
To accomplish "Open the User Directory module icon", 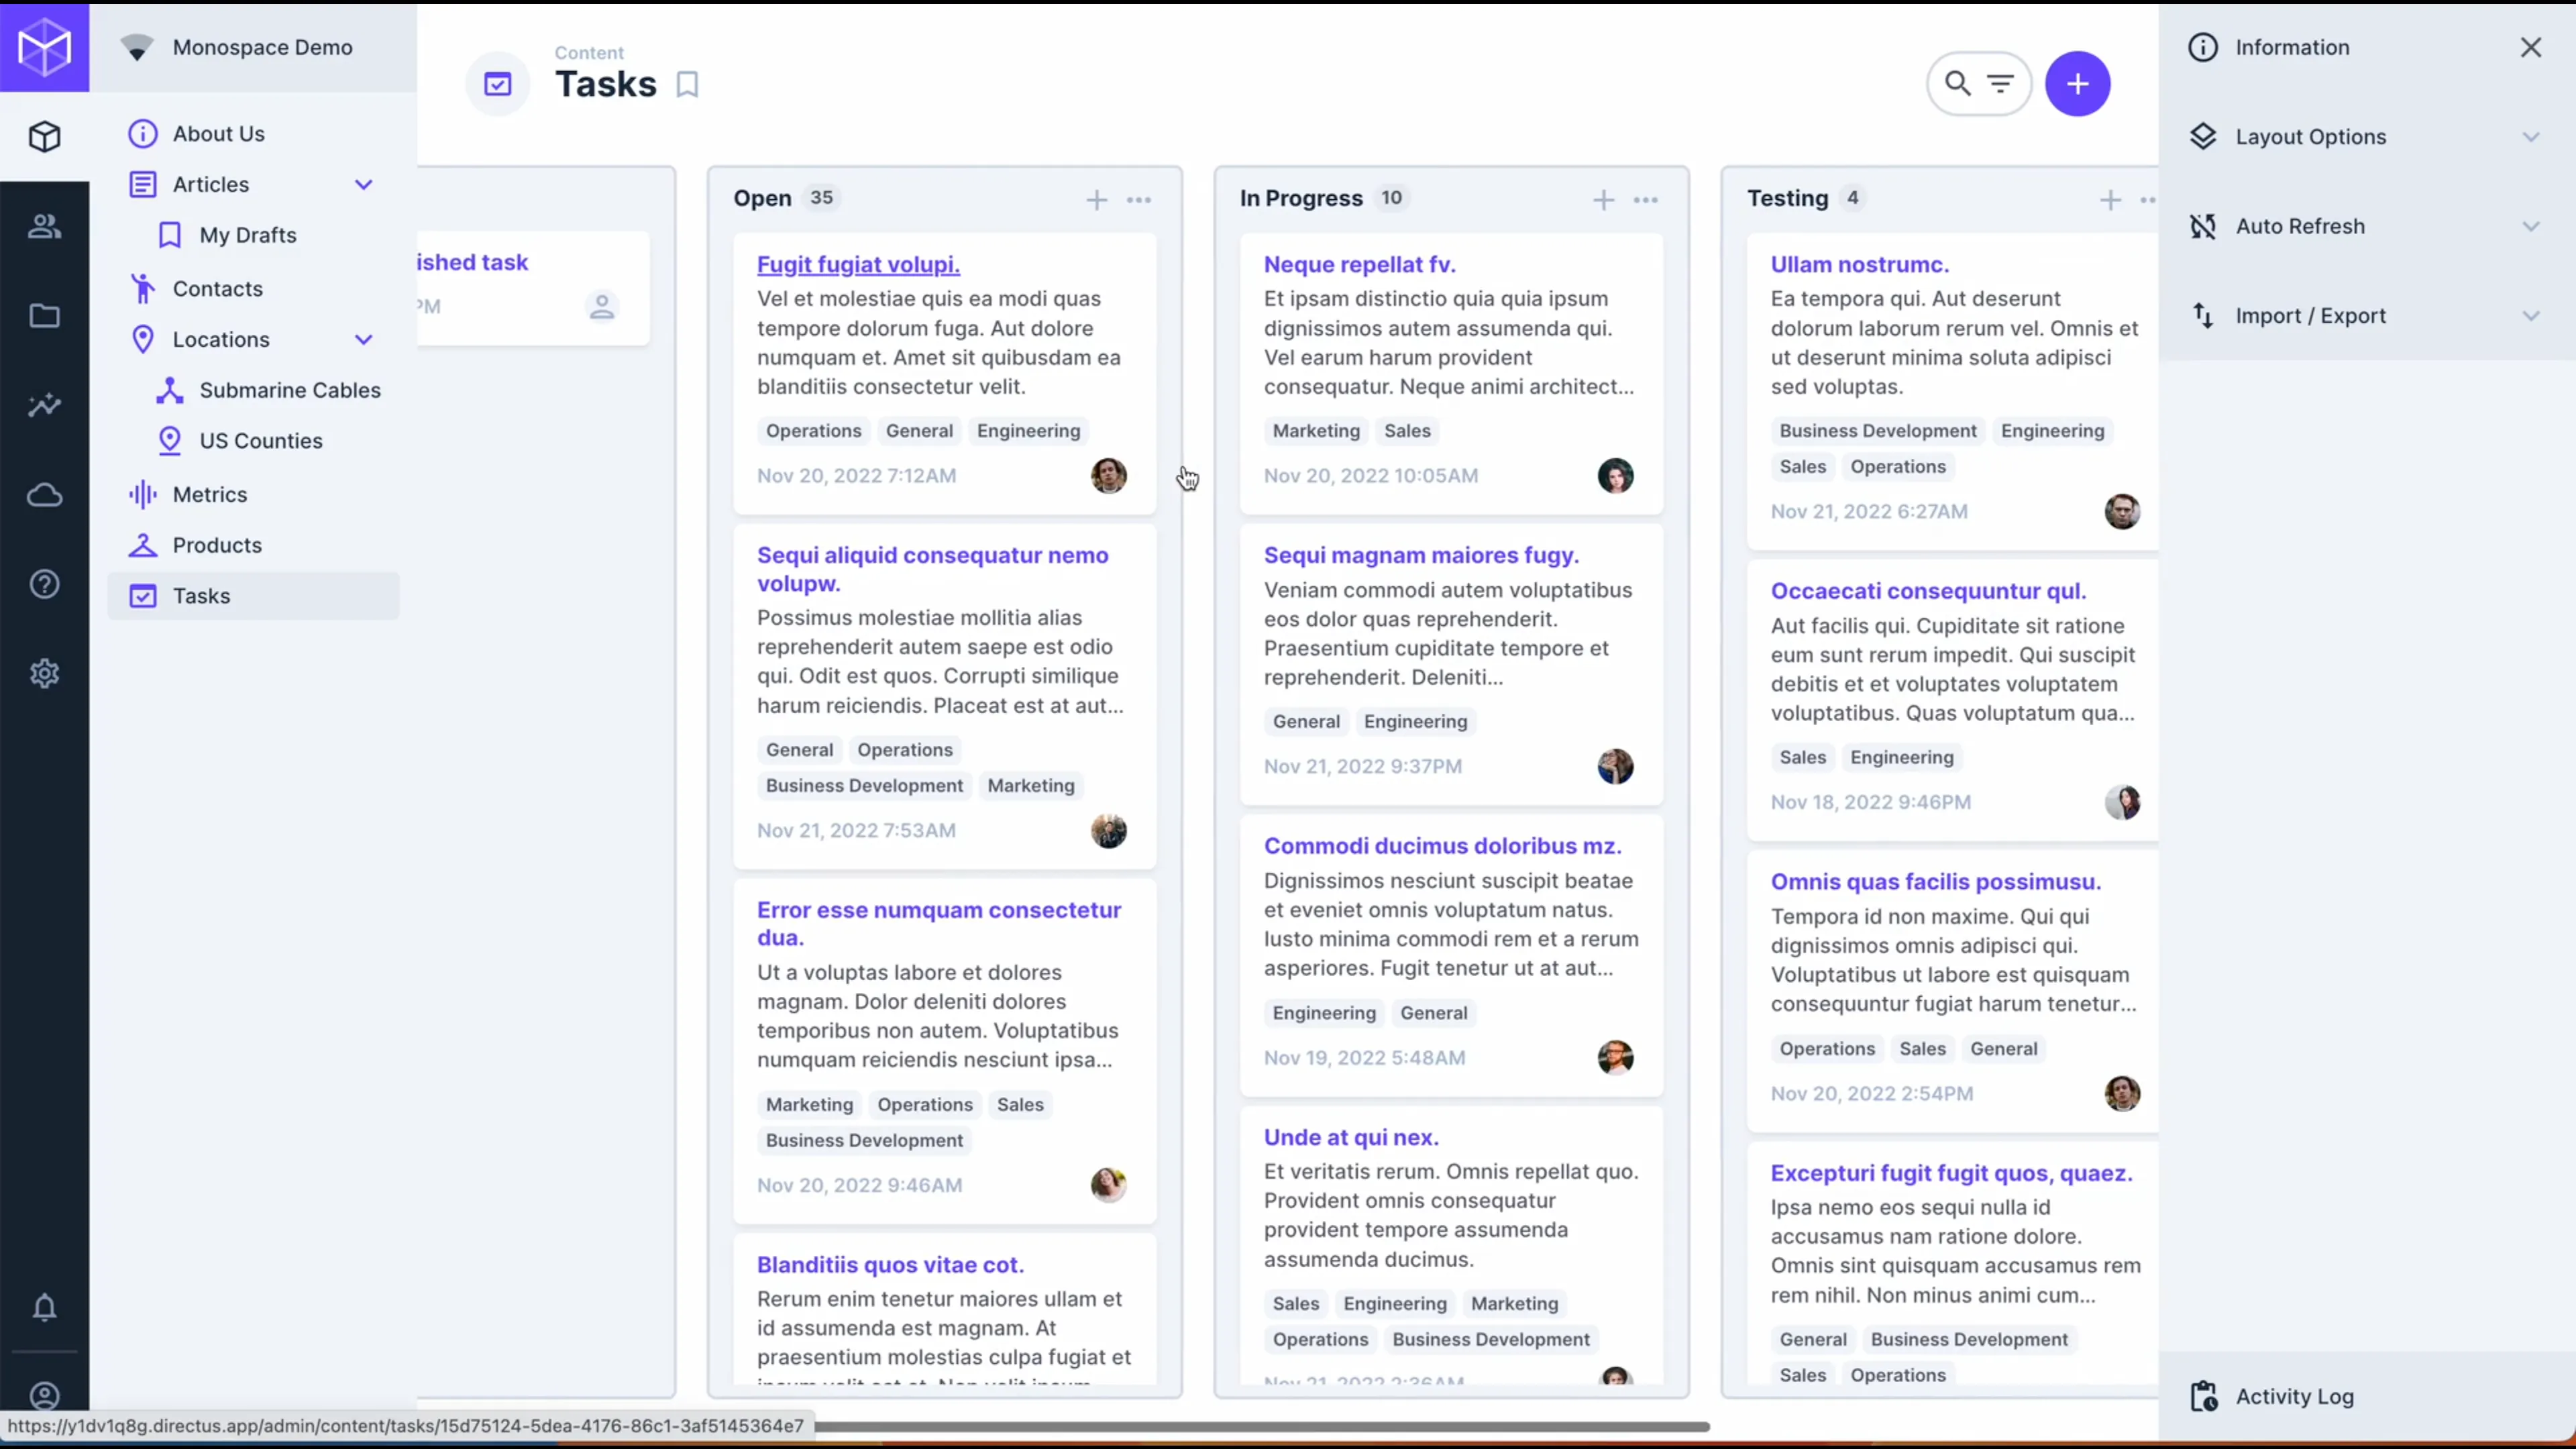I will 44,225.
